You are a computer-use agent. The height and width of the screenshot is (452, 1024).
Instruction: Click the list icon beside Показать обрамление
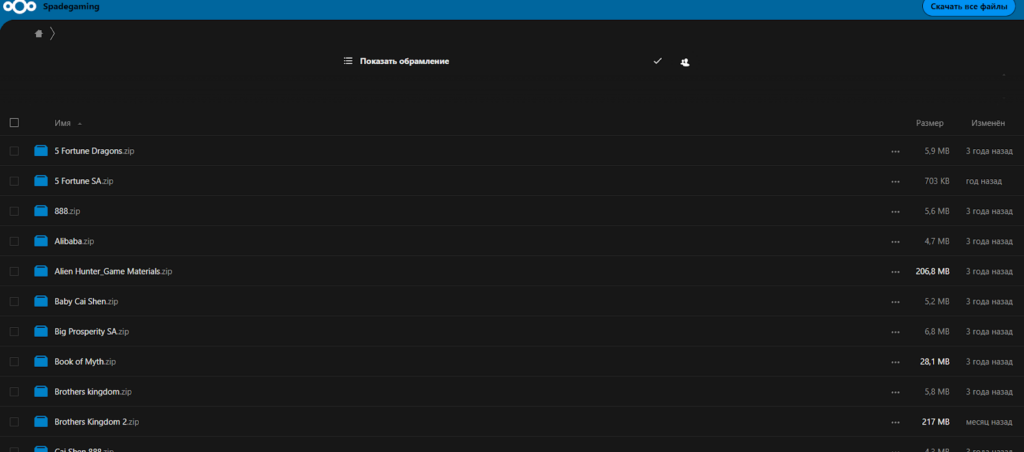(x=348, y=61)
